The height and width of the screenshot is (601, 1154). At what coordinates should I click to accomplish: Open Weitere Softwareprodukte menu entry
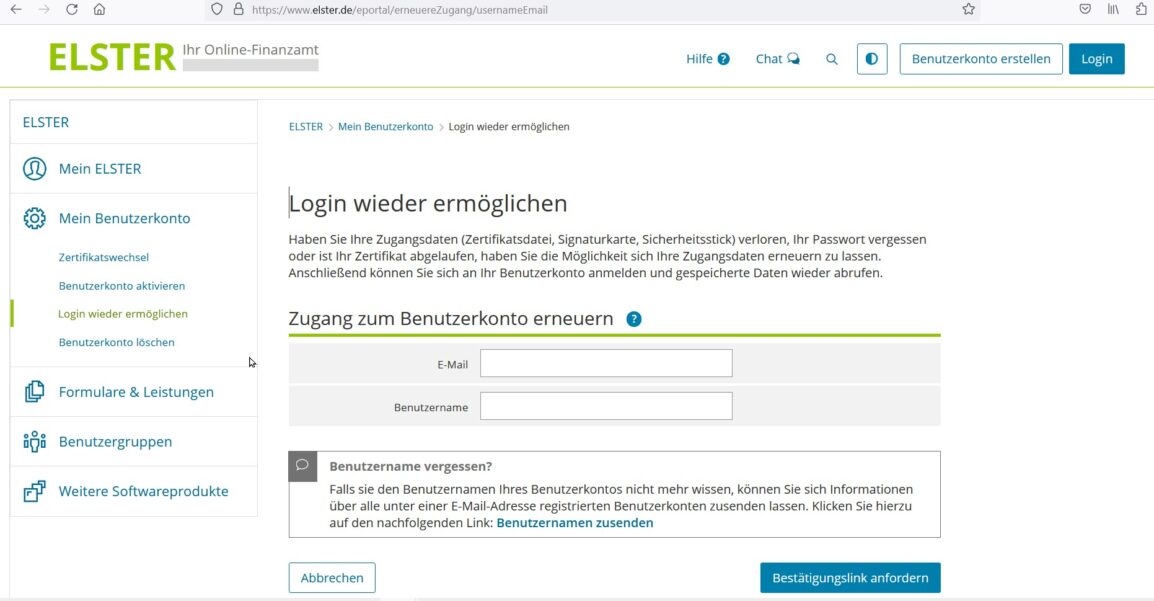coord(144,491)
